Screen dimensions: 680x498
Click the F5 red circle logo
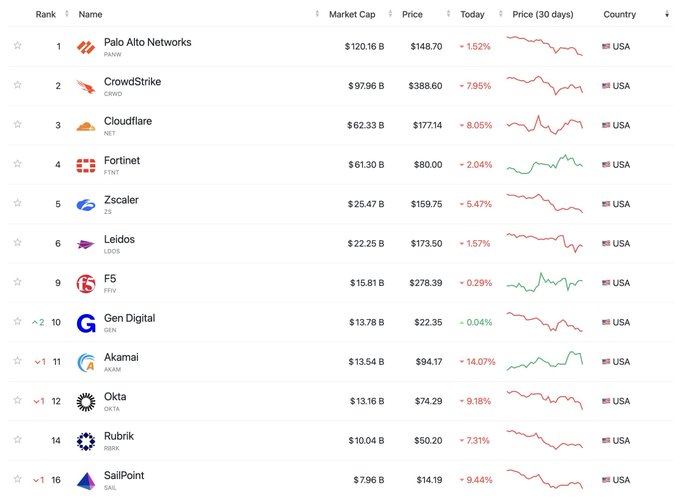85,283
